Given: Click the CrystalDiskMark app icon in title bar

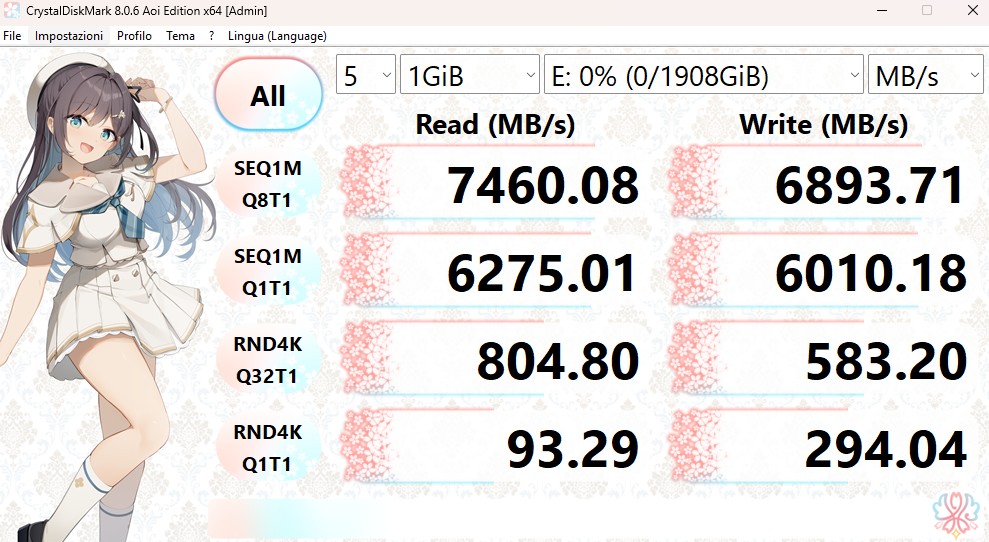Looking at the screenshot, I should point(12,10).
